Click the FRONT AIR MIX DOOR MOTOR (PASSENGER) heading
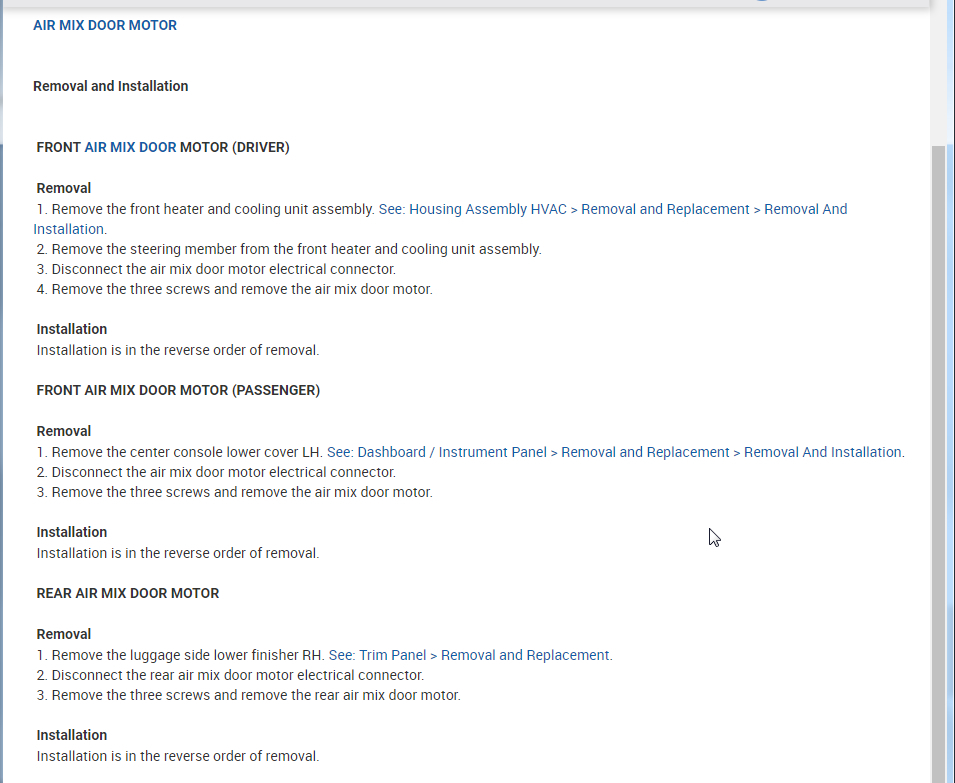This screenshot has width=955, height=783. coord(178,390)
